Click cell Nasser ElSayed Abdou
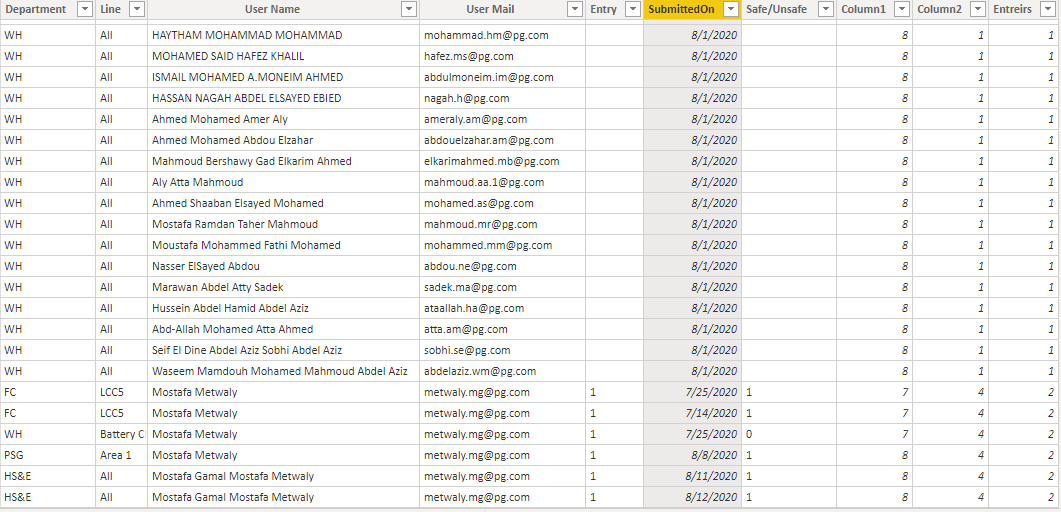 point(284,266)
